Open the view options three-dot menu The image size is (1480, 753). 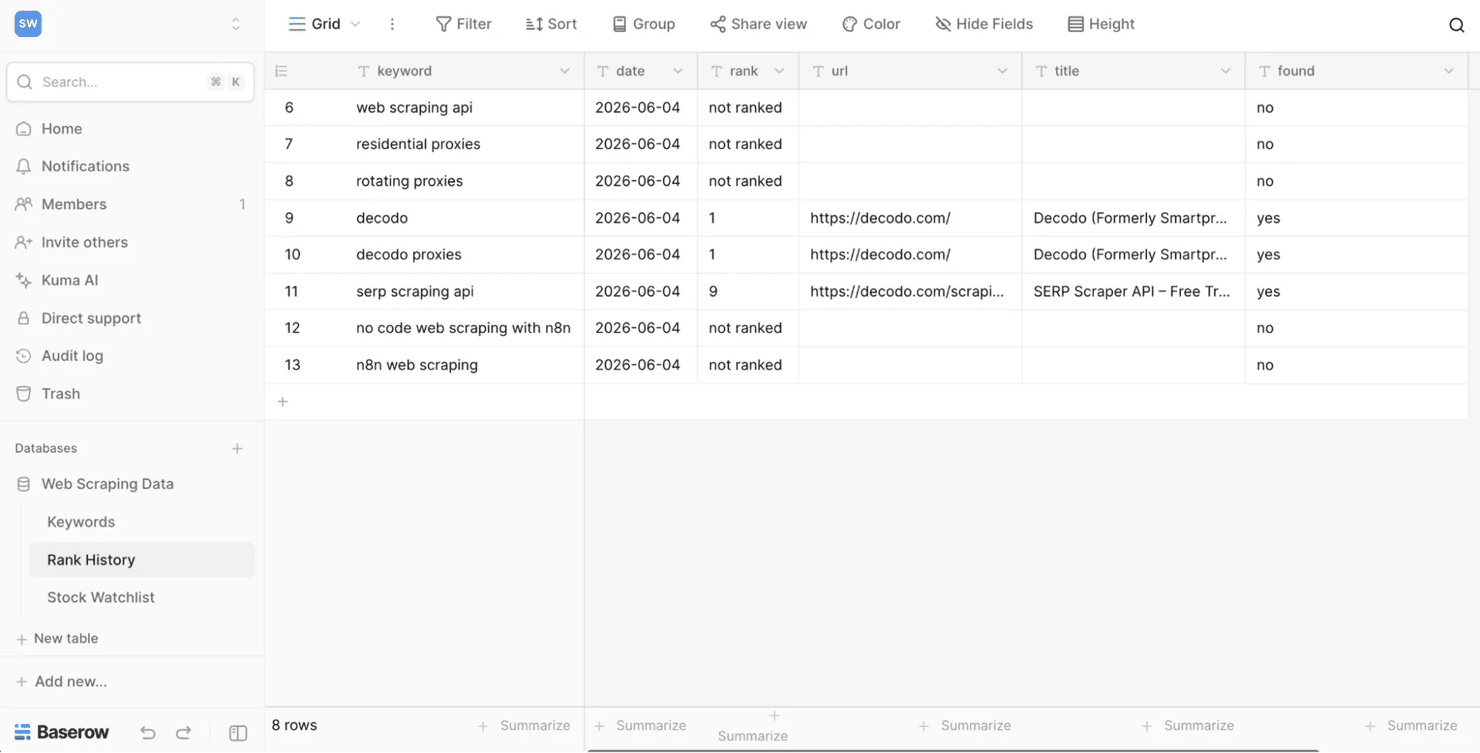[392, 24]
